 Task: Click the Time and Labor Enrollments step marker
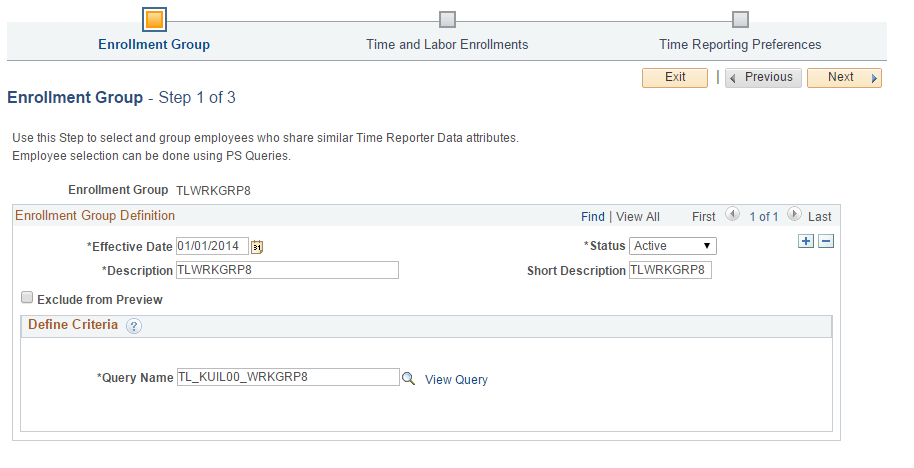coord(447,20)
